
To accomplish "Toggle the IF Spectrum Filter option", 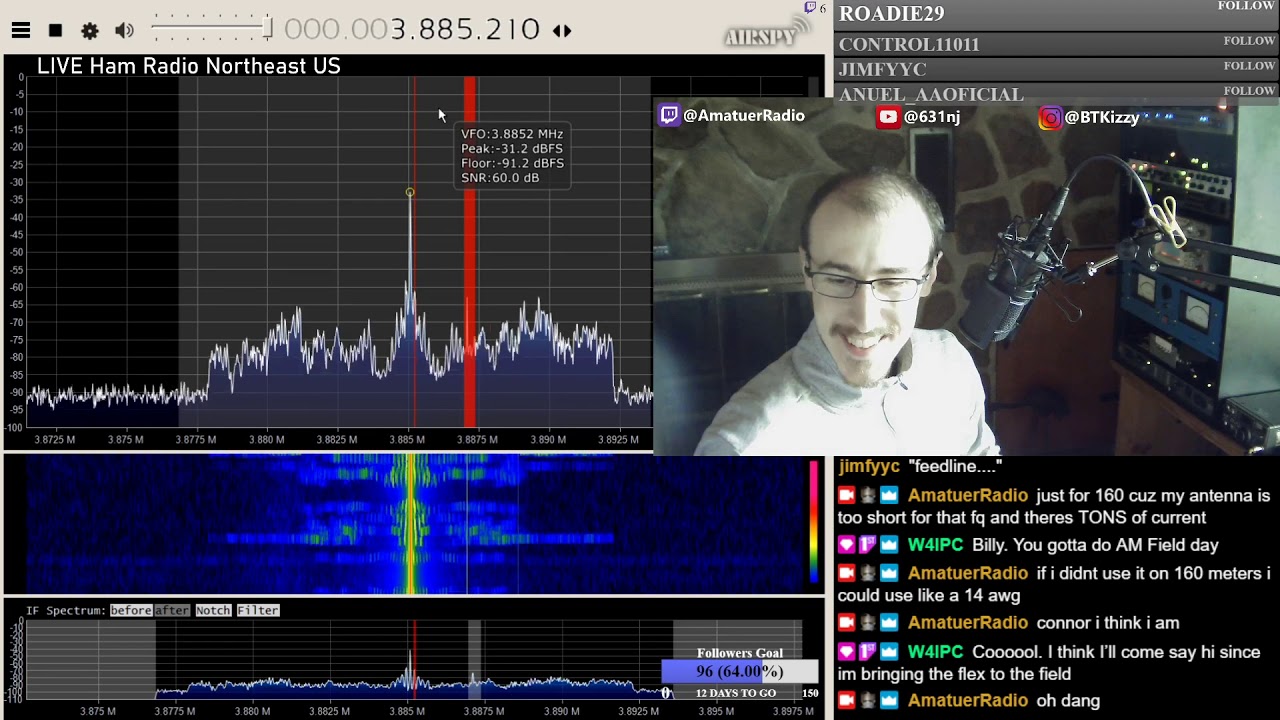I will pyautogui.click(x=258, y=610).
